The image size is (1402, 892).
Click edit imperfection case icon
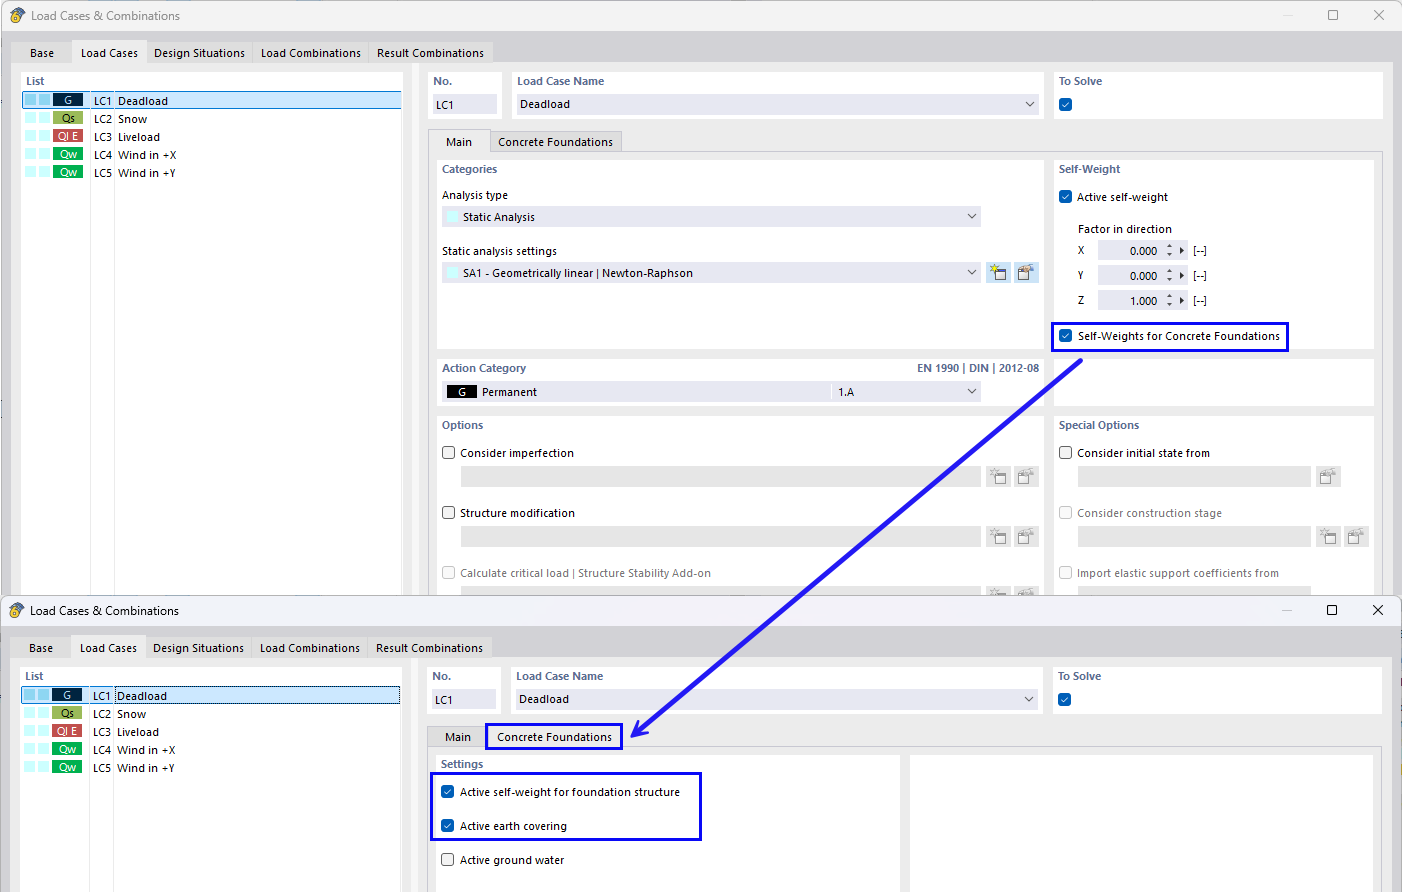point(1026,477)
